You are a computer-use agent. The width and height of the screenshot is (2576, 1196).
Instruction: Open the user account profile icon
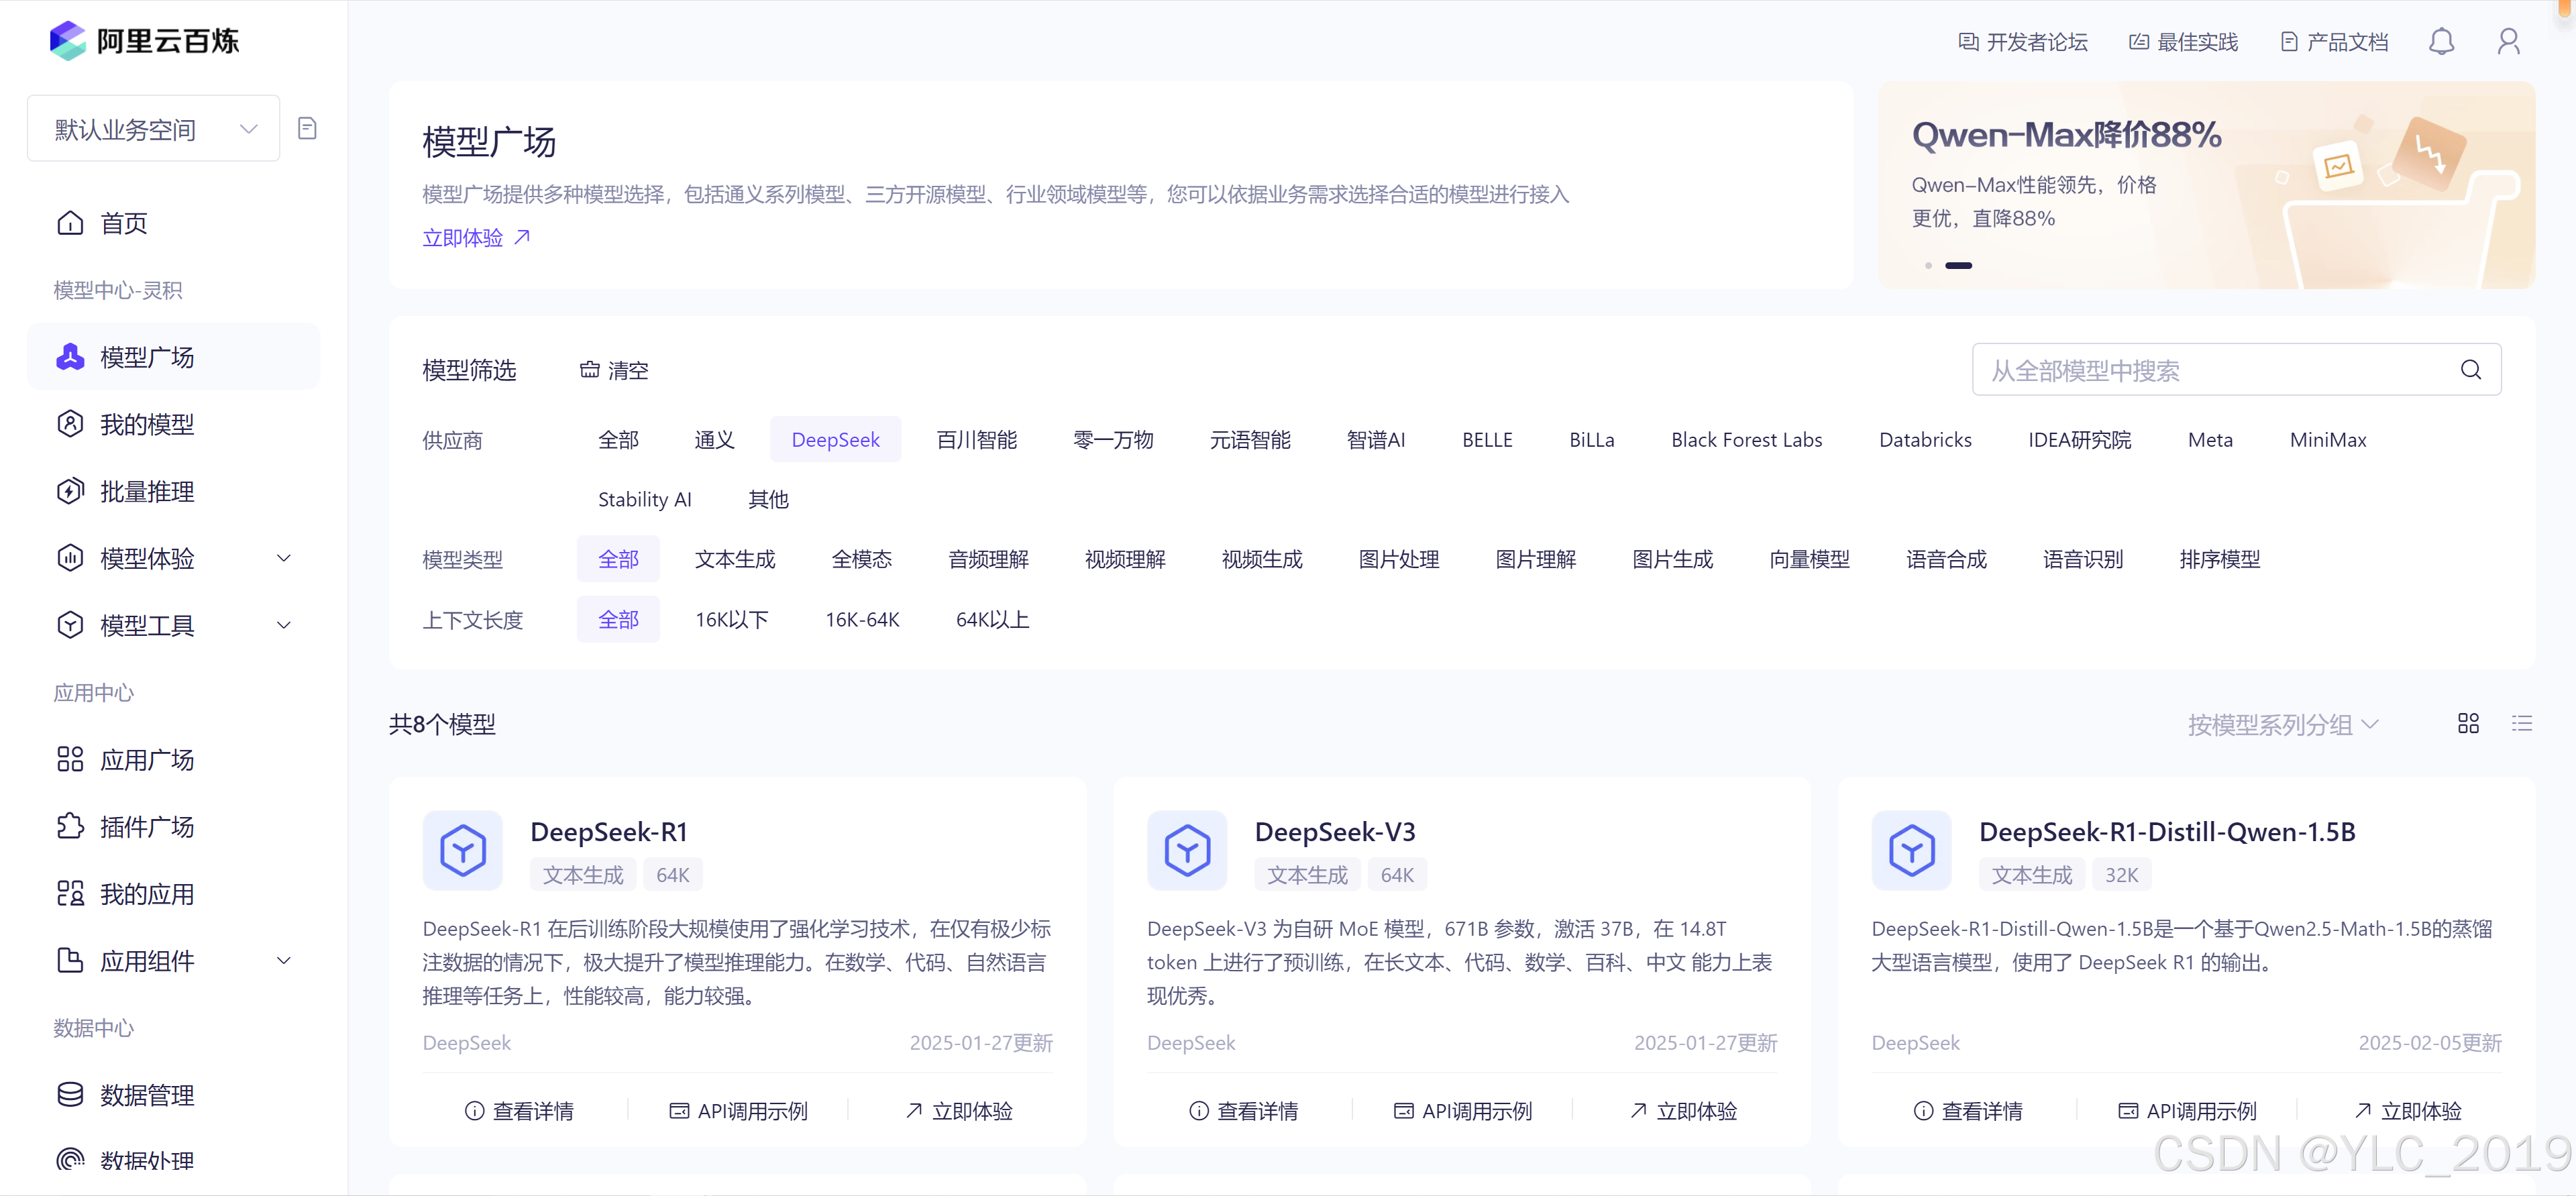(x=2508, y=41)
